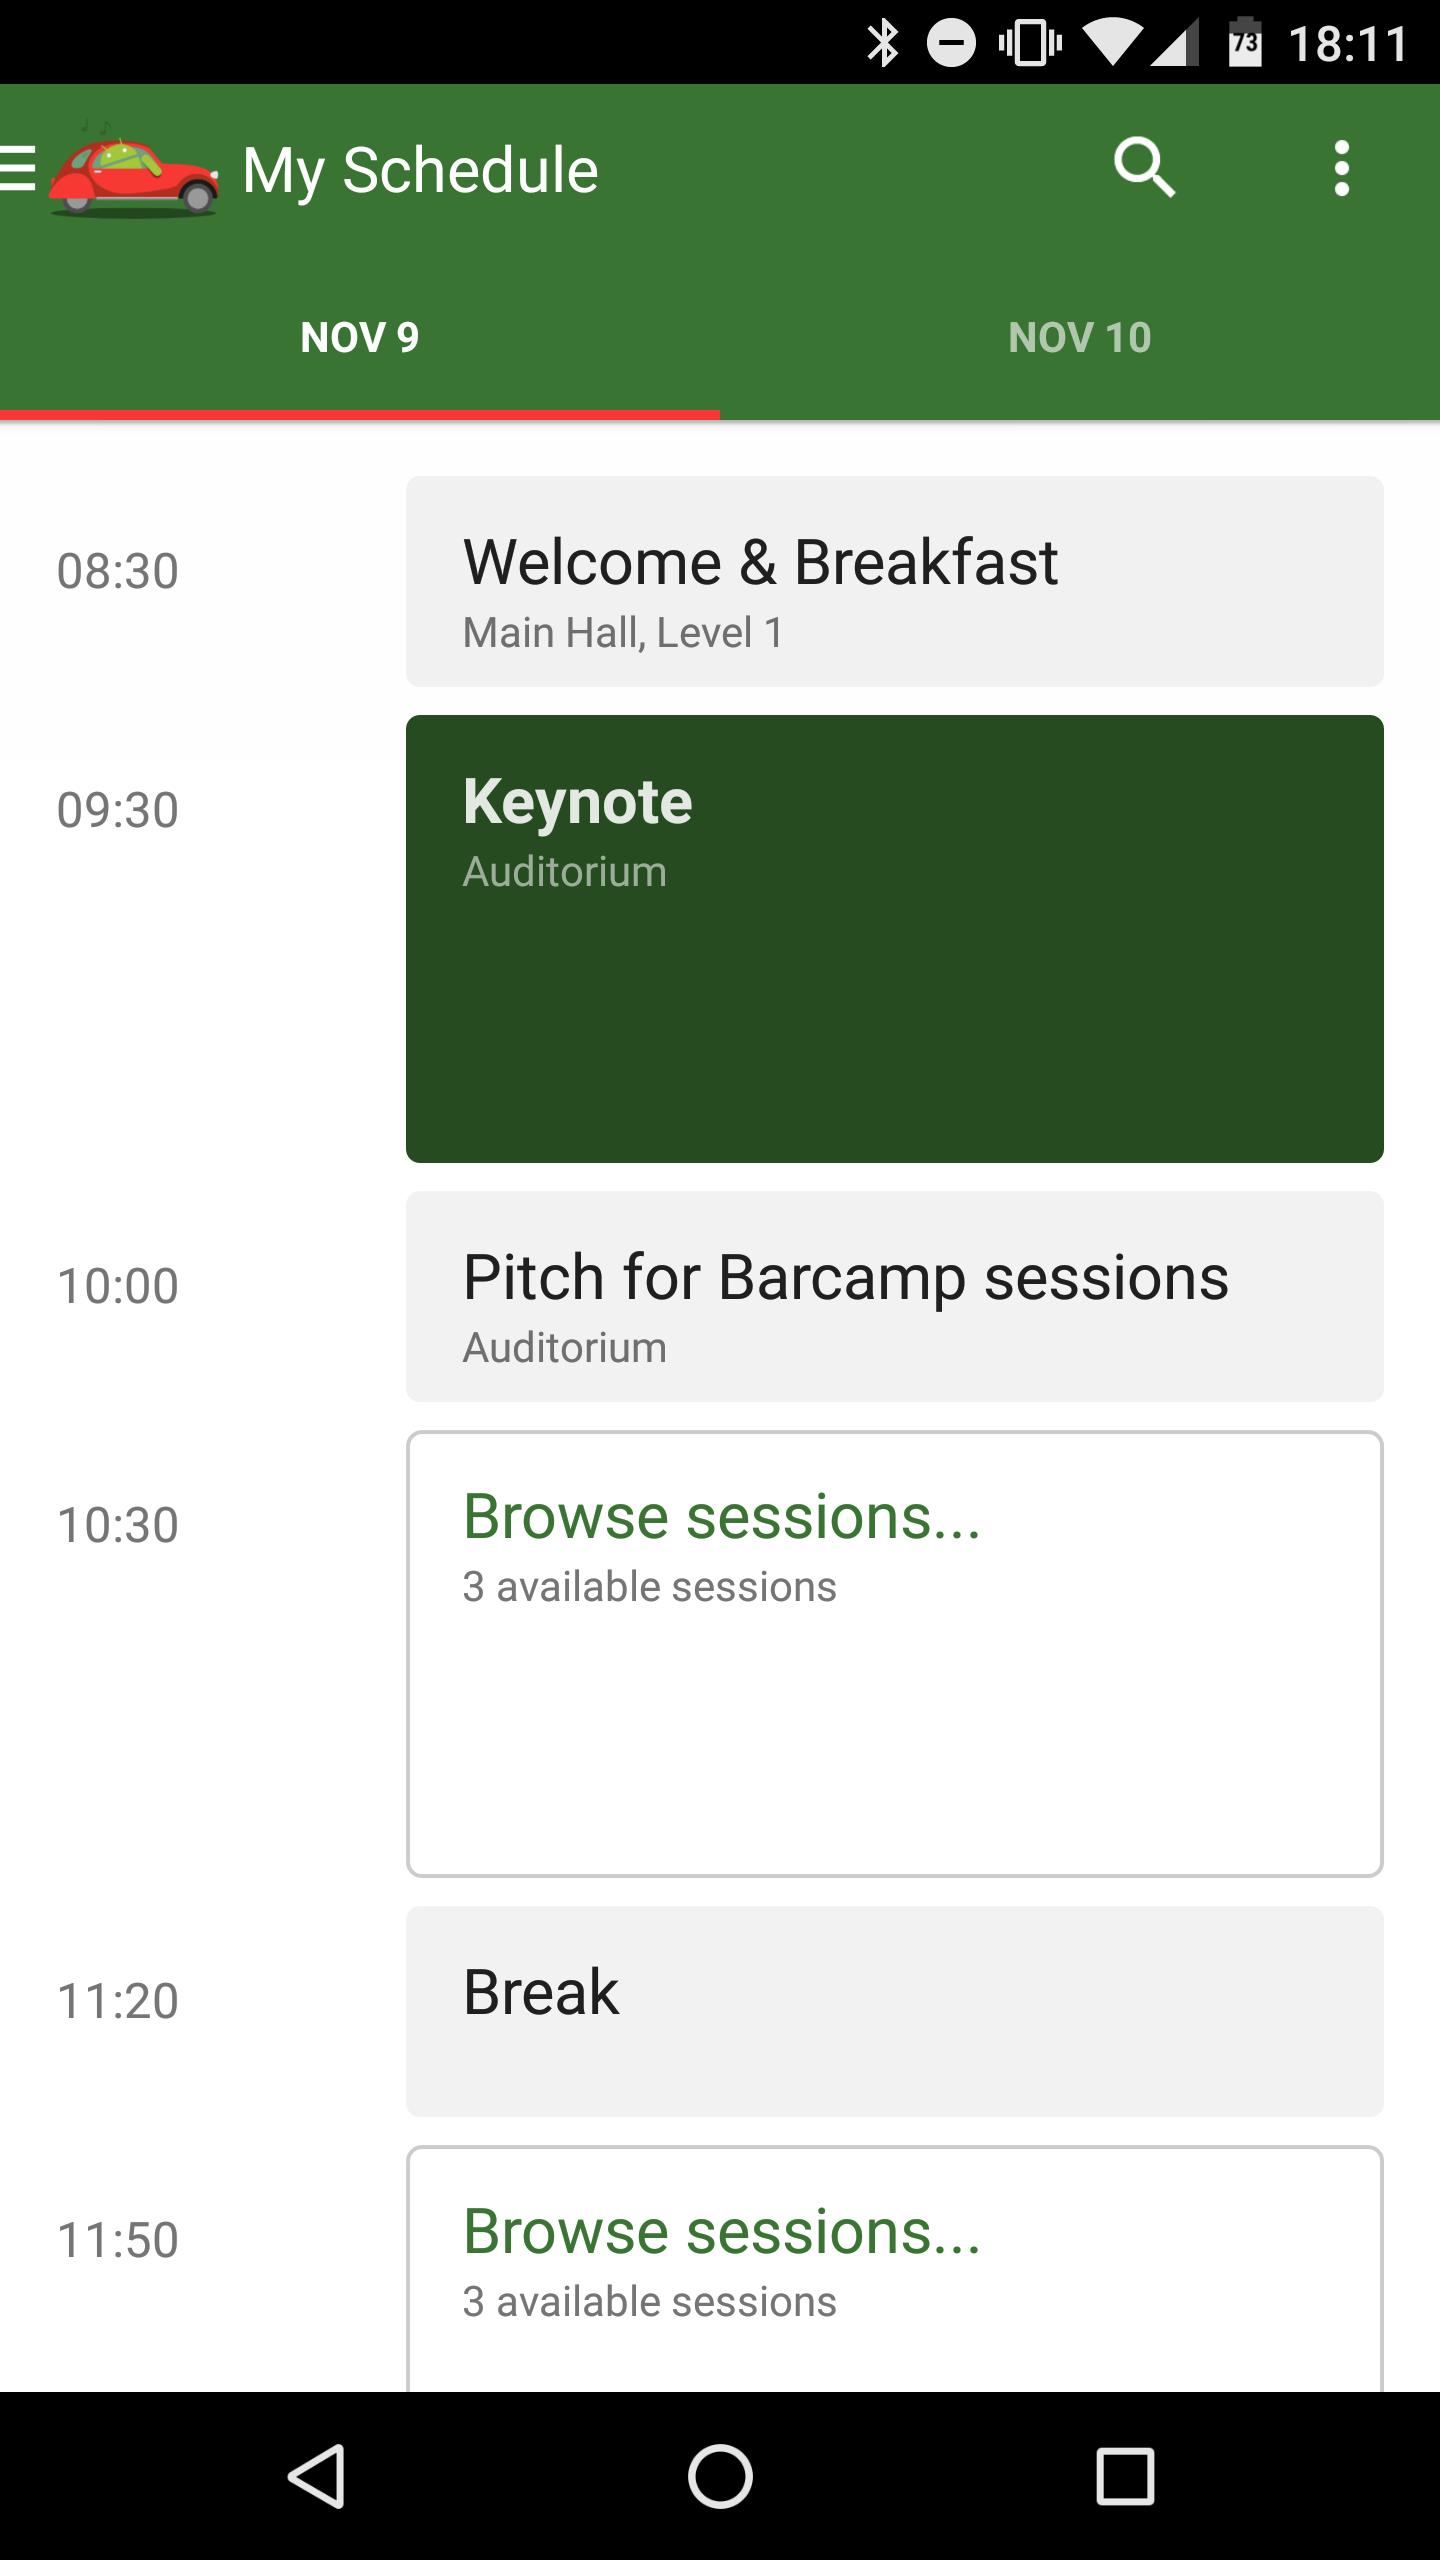Expand the 11:50 Browse sessions list
This screenshot has height=2560, width=1440.
click(x=895, y=2250)
